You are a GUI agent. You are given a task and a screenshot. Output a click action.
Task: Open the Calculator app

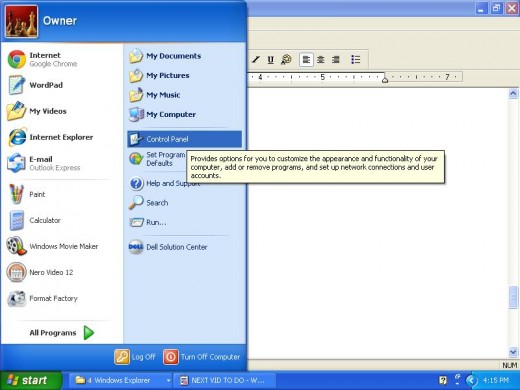pos(62,220)
